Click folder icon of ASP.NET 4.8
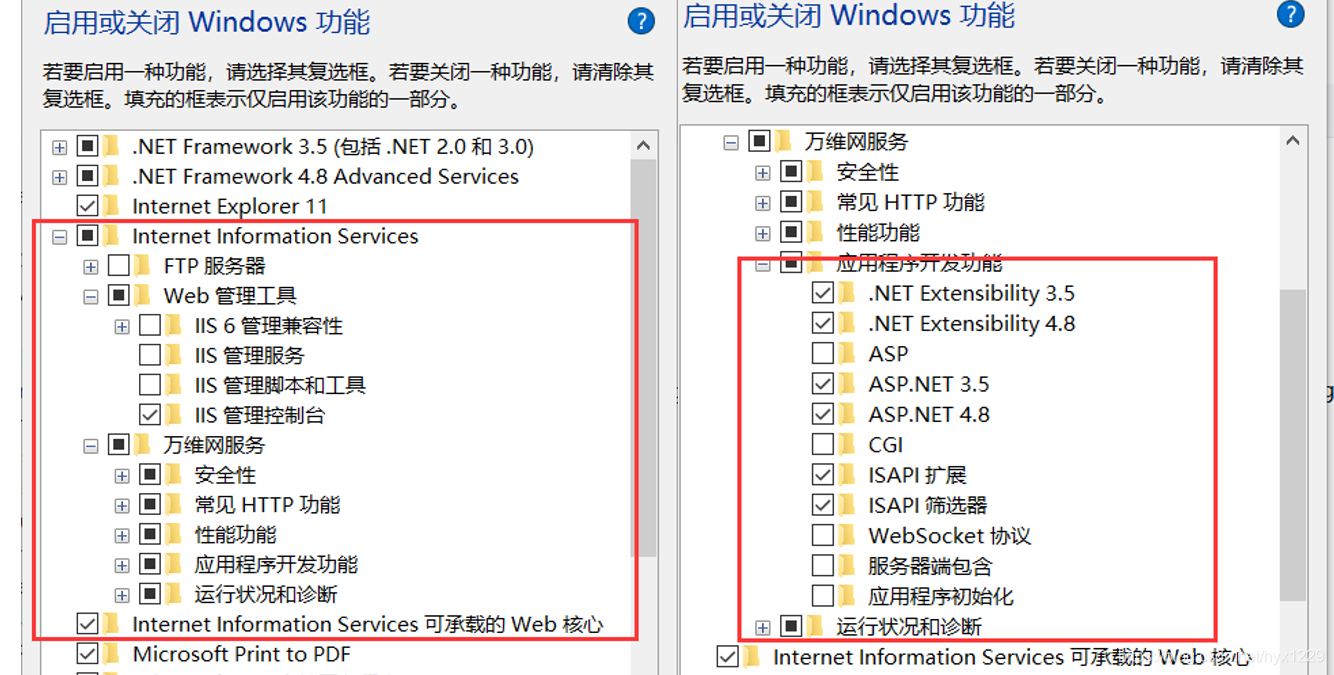 tap(847, 414)
